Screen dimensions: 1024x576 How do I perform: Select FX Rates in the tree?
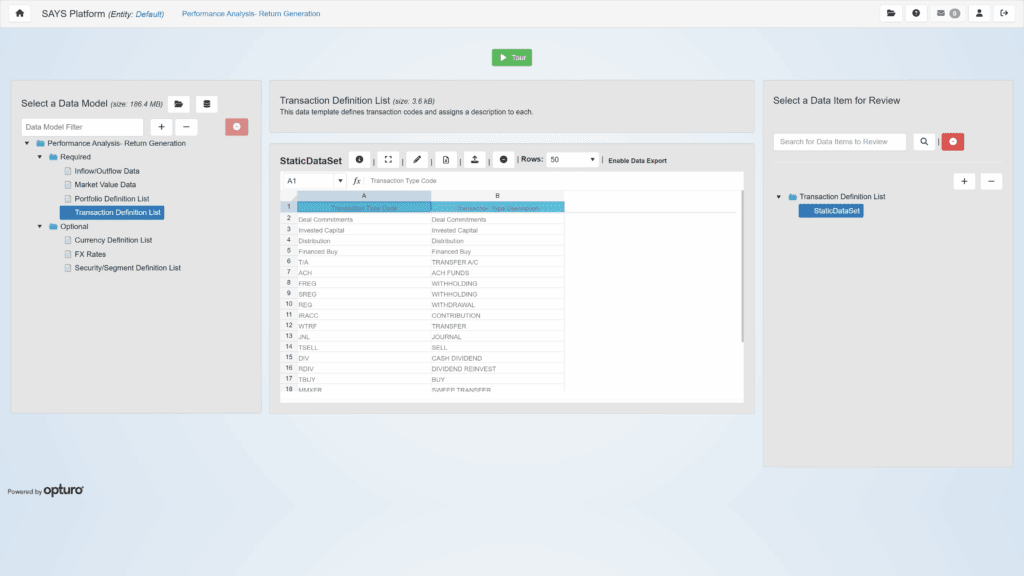tap(92, 254)
